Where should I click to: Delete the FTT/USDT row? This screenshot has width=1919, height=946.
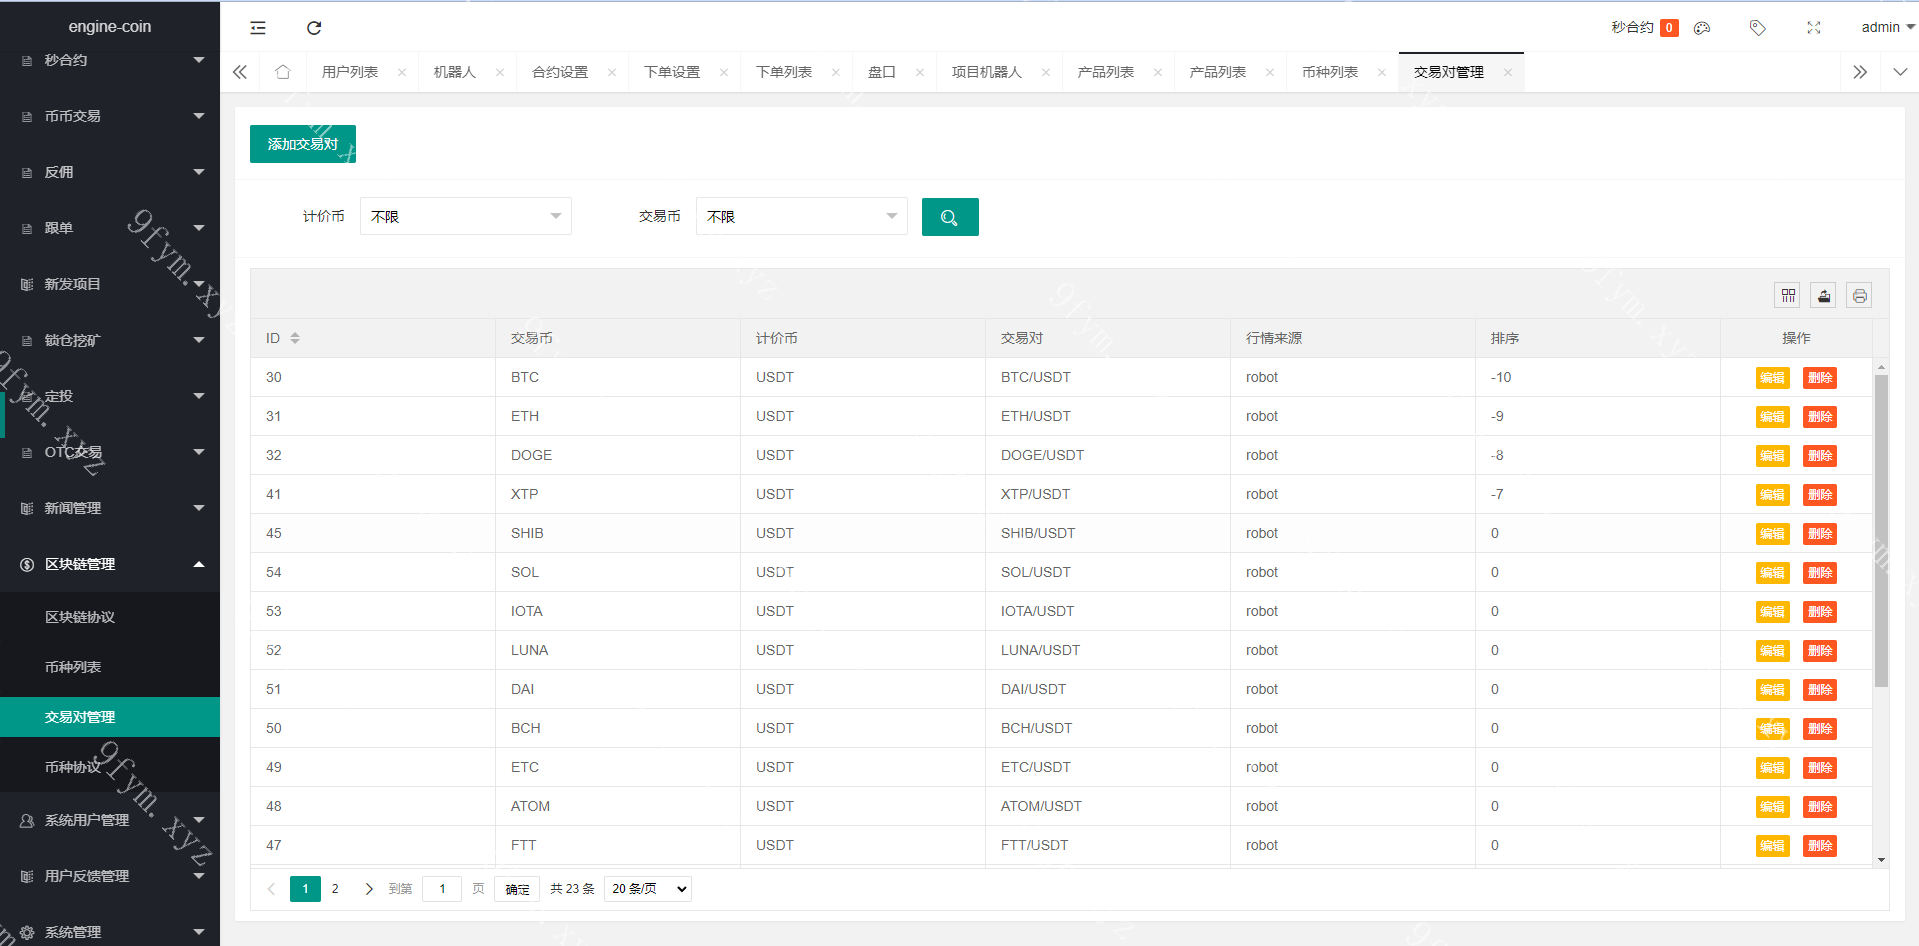[1820, 846]
